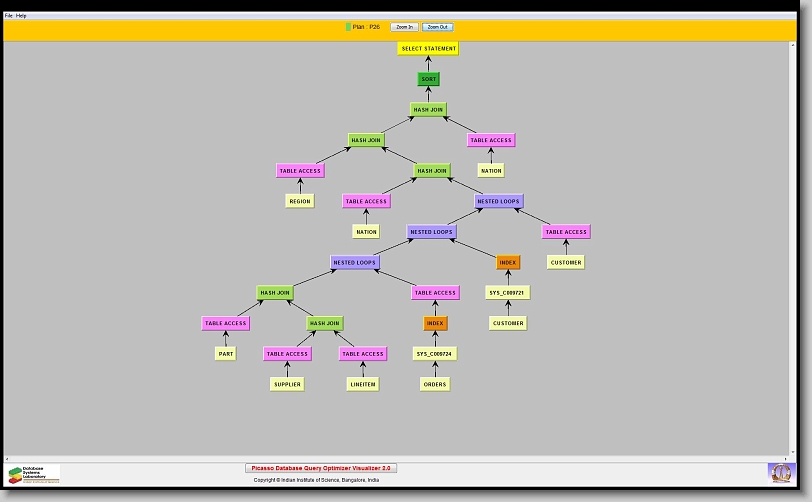
Task: Click the TABLE ACCESS node above REGION
Action: (300, 171)
